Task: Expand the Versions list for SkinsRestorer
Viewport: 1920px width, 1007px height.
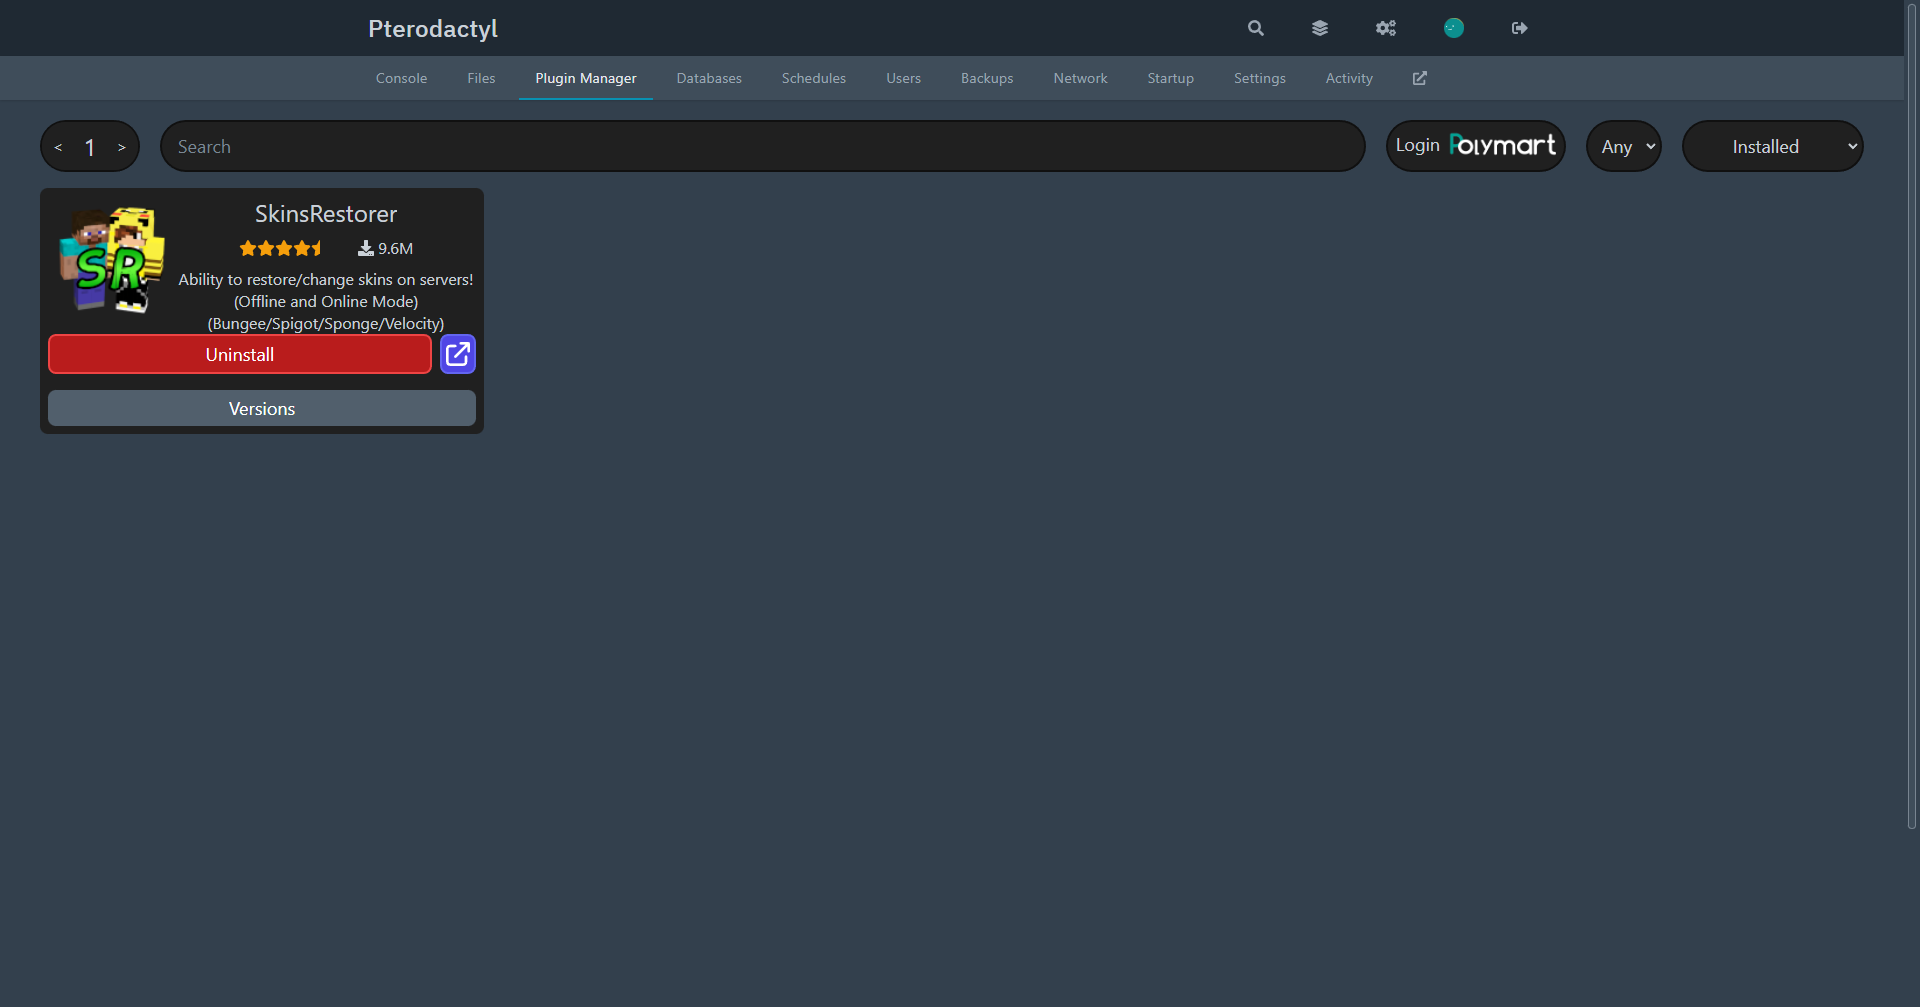Action: (261, 408)
